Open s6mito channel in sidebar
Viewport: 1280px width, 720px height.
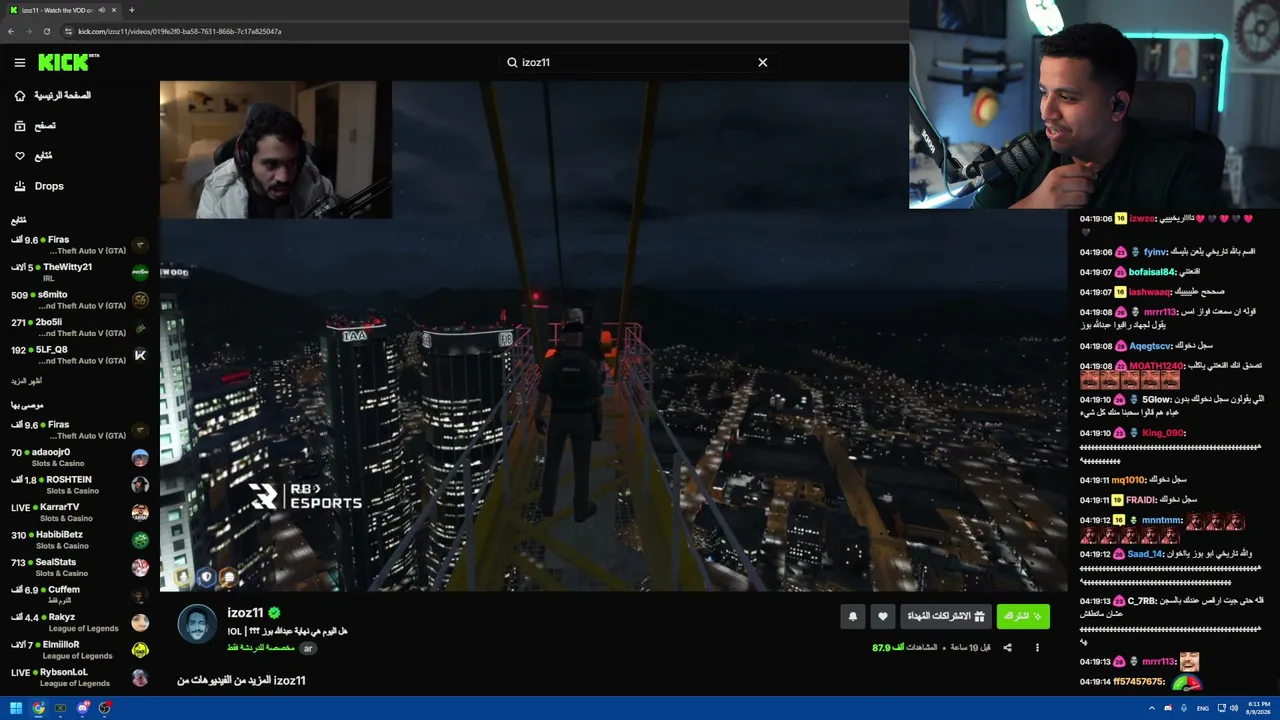click(78, 300)
